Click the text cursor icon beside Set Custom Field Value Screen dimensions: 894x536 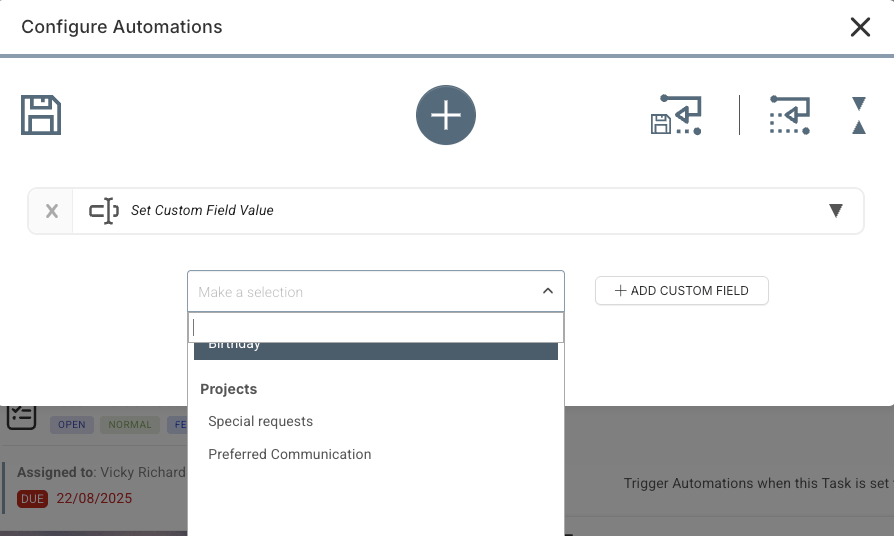pyautogui.click(x=104, y=211)
